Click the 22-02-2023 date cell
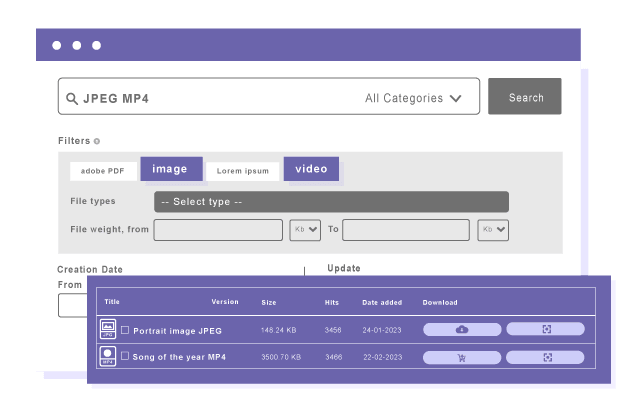The width and height of the screenshot is (630, 397). coord(382,357)
